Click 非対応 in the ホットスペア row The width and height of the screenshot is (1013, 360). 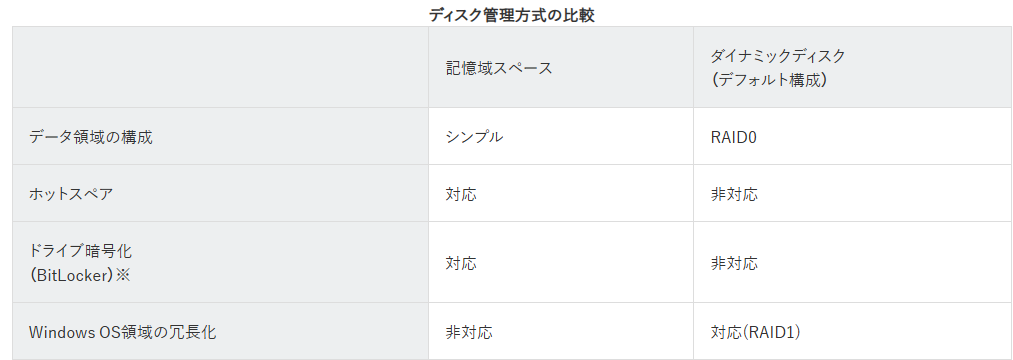[x=734, y=194]
